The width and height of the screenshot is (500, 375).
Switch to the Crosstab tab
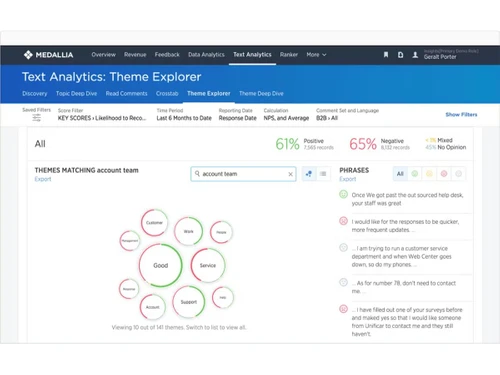167,94
